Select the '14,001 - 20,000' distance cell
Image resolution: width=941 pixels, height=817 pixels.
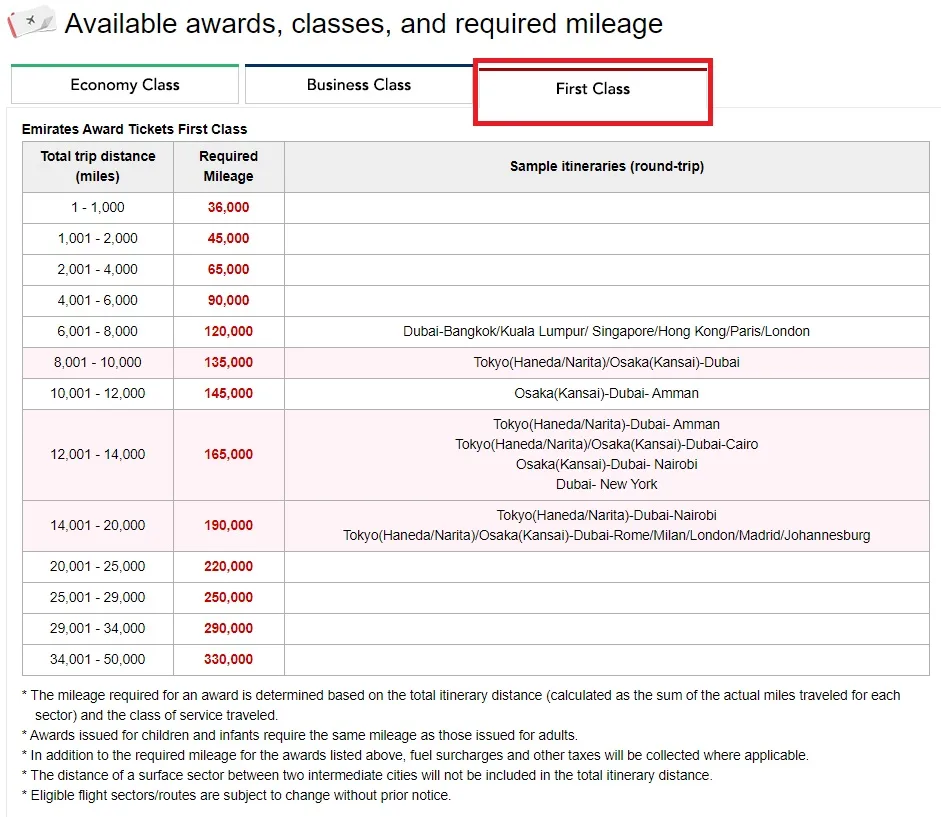[98, 526]
